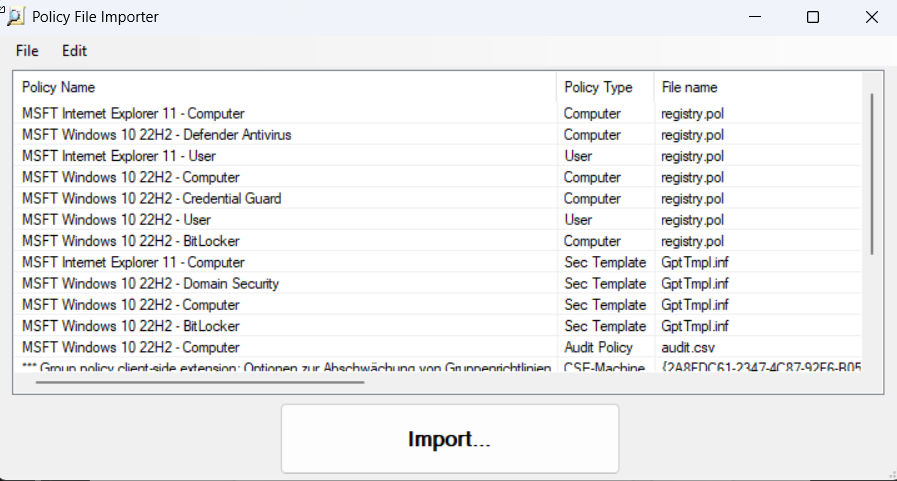Click the horizontal scrollbar thumb of the list
897x481 pixels.
pos(200,382)
